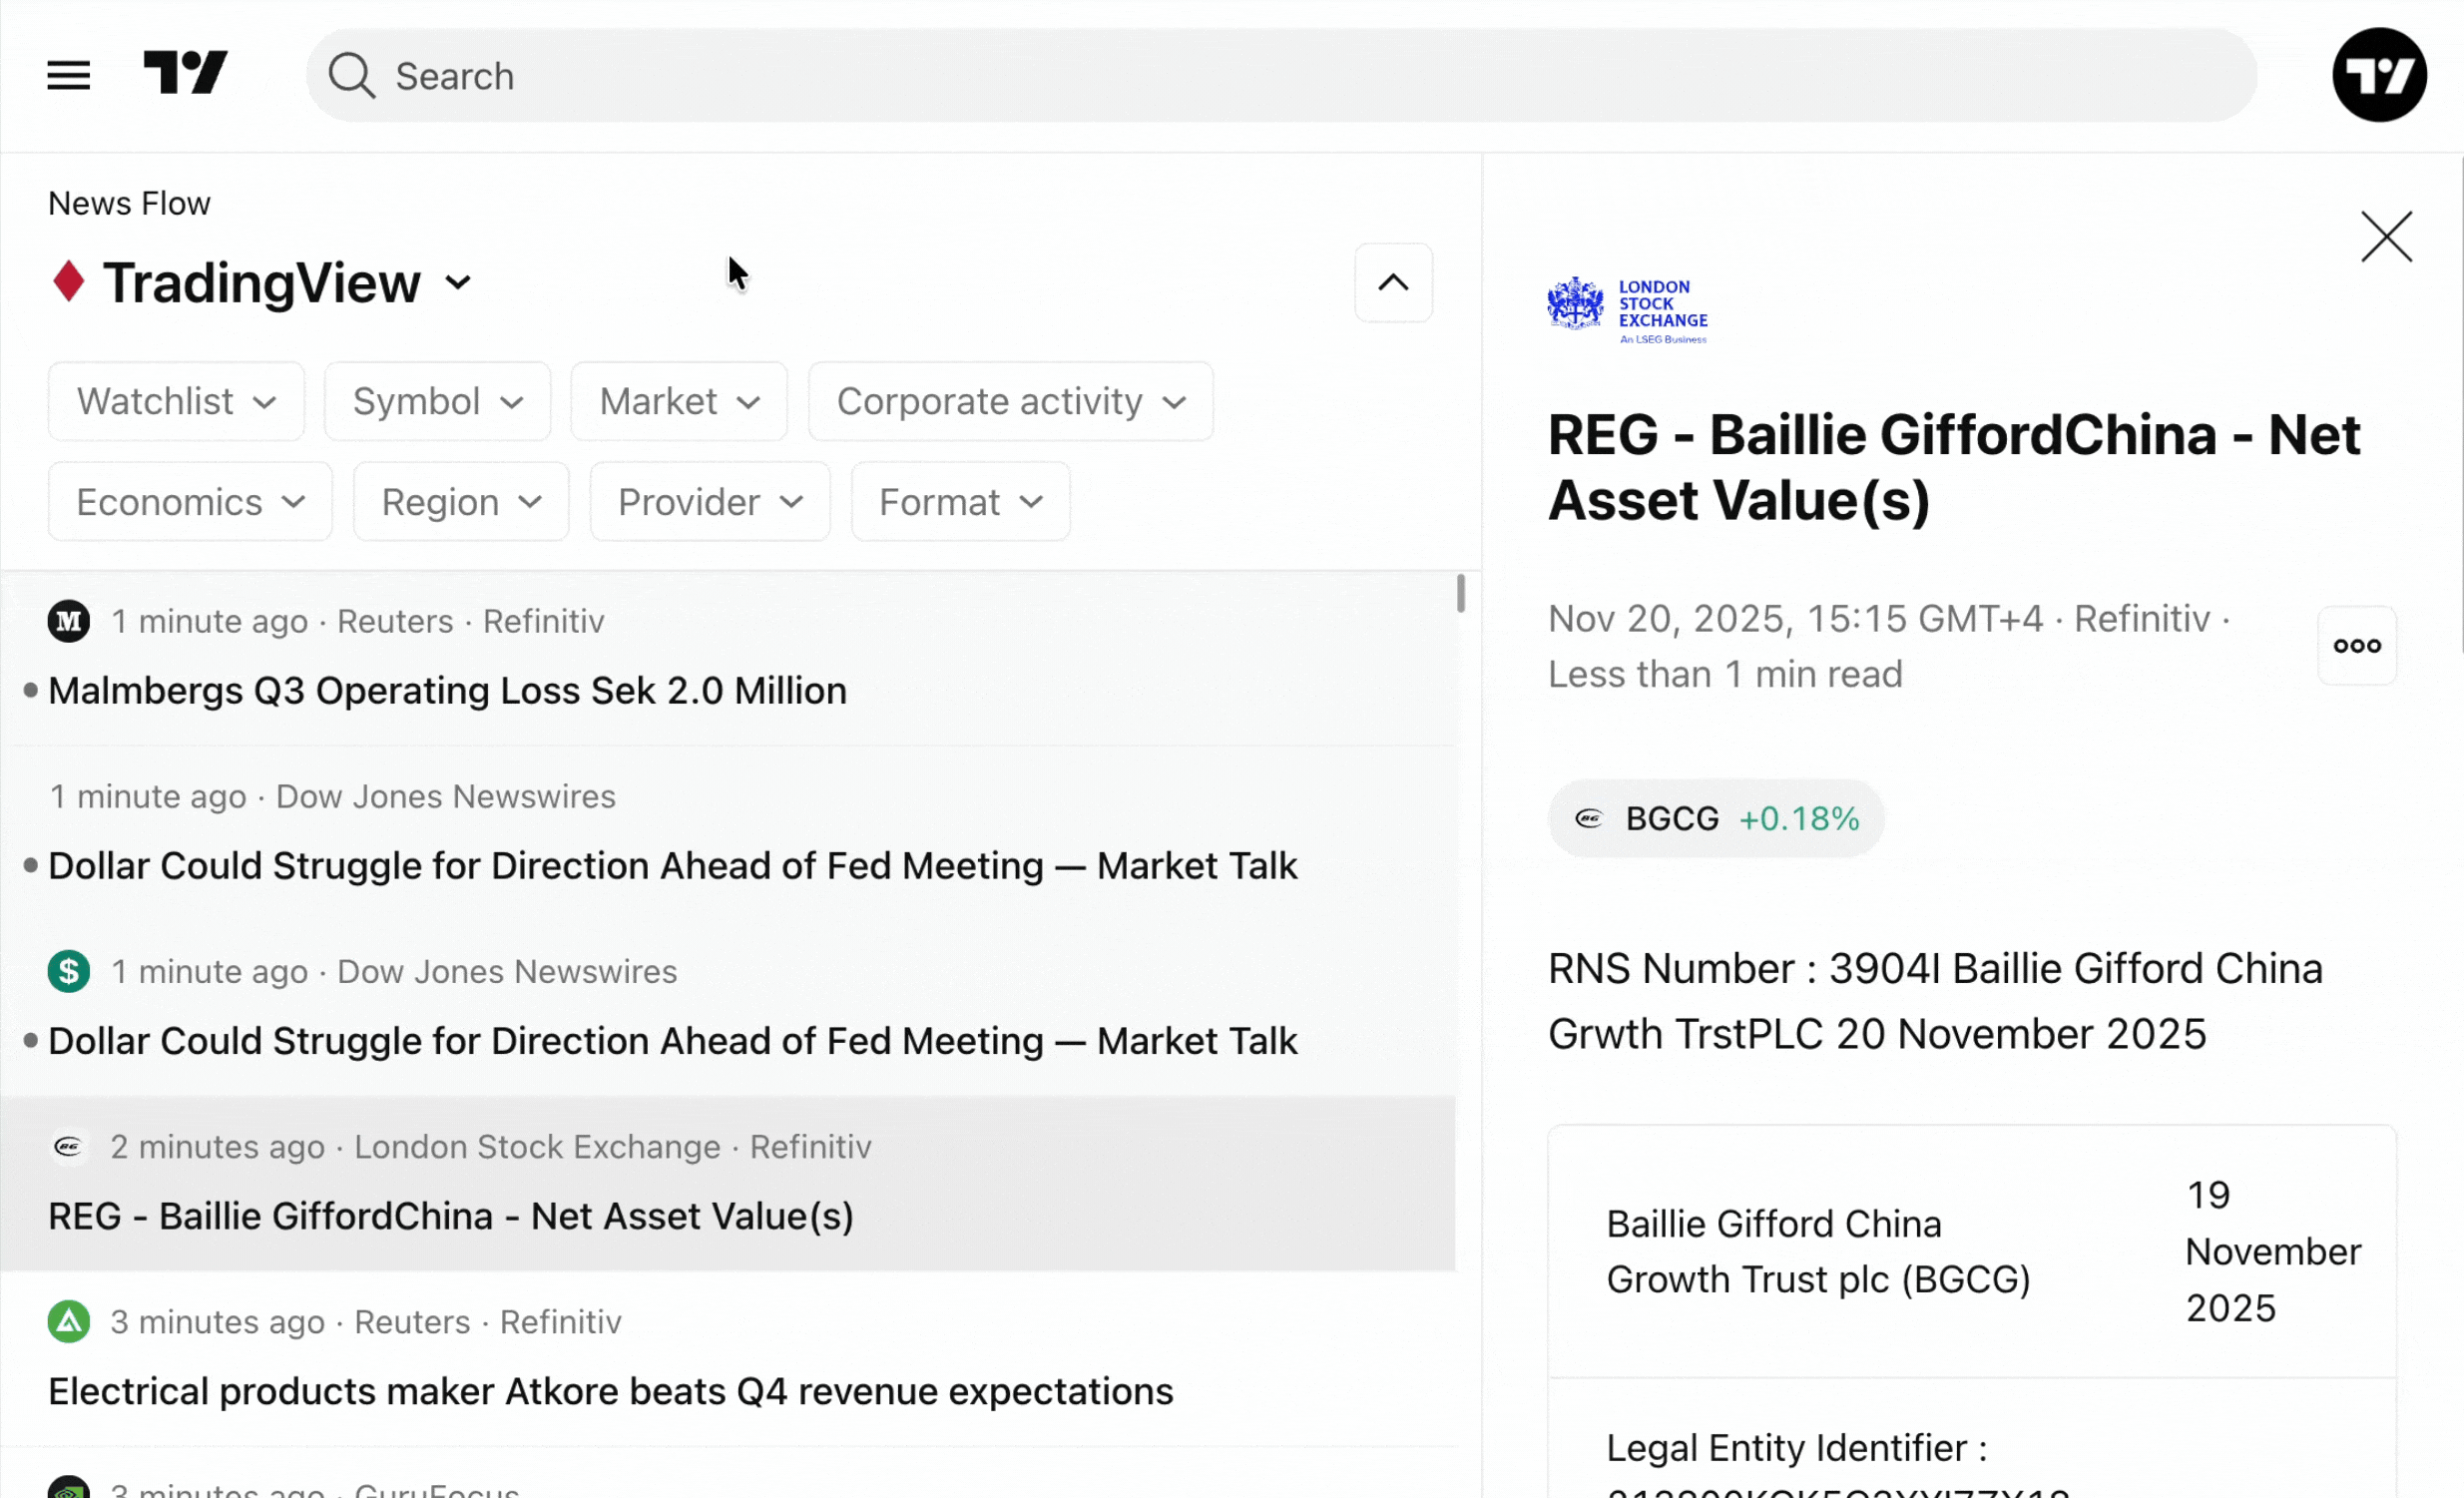
Task: Click the Malmbergs M provider icon
Action: pos(69,622)
